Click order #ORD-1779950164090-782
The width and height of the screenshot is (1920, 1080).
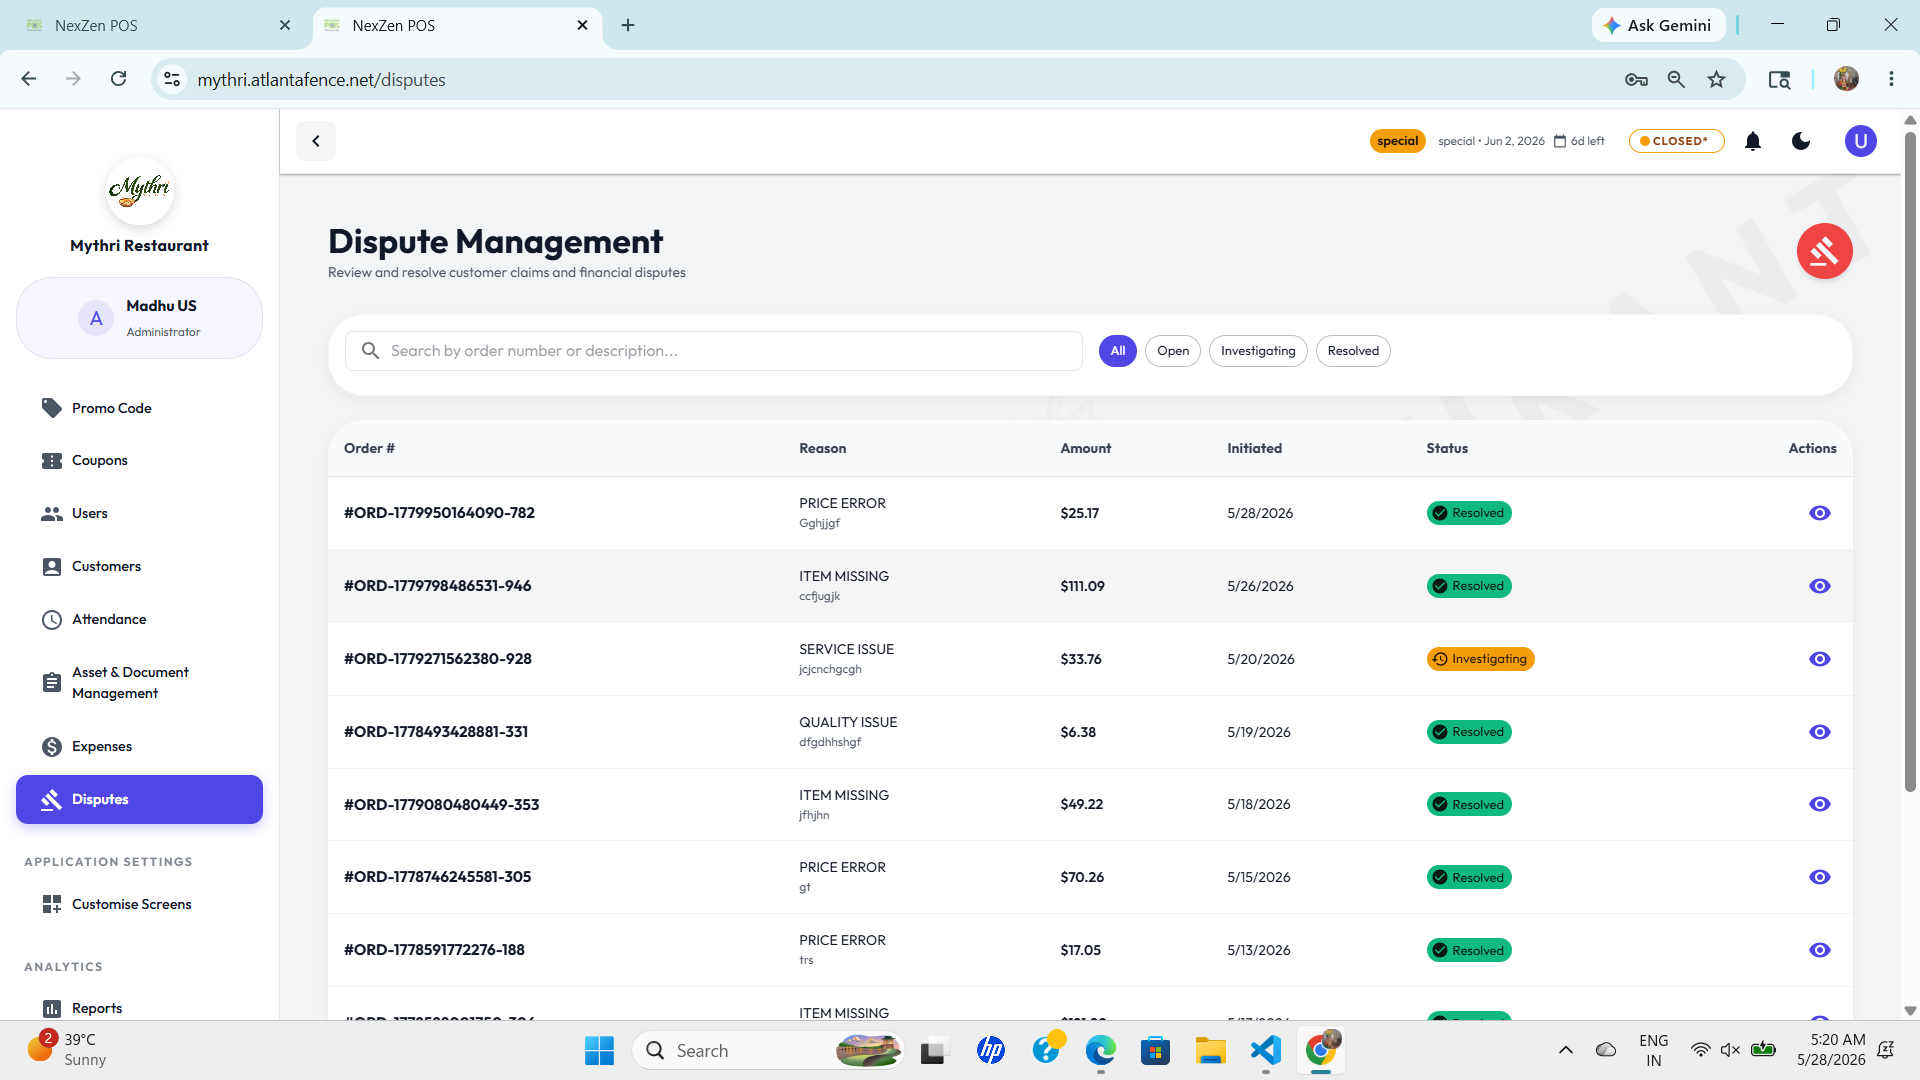pyautogui.click(x=439, y=513)
